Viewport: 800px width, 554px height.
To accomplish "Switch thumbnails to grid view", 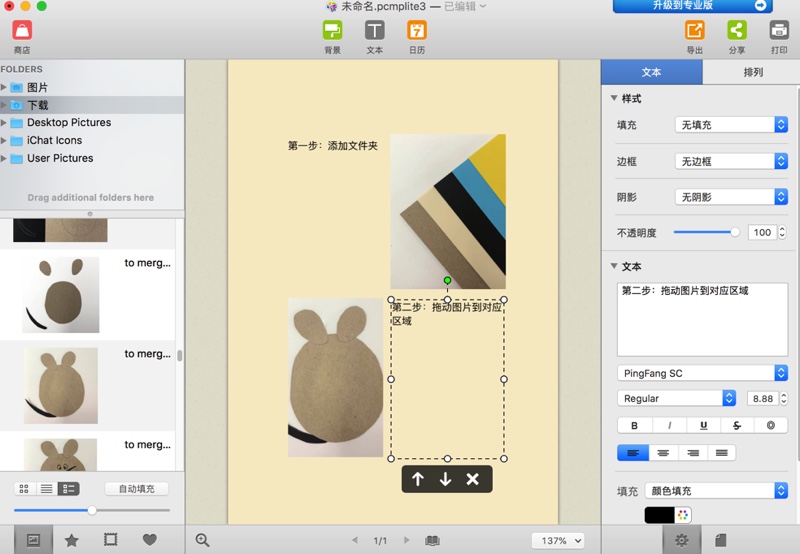I will pos(24,489).
